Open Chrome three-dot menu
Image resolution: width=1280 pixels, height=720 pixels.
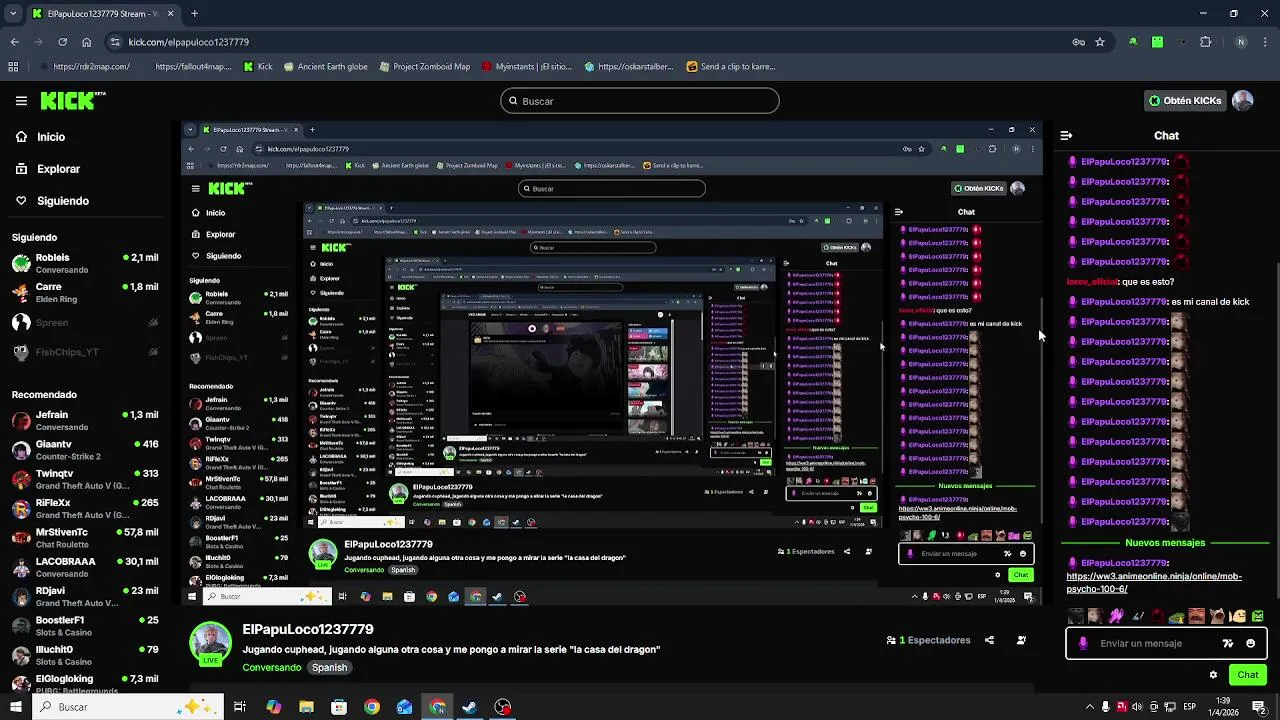[x=1266, y=42]
